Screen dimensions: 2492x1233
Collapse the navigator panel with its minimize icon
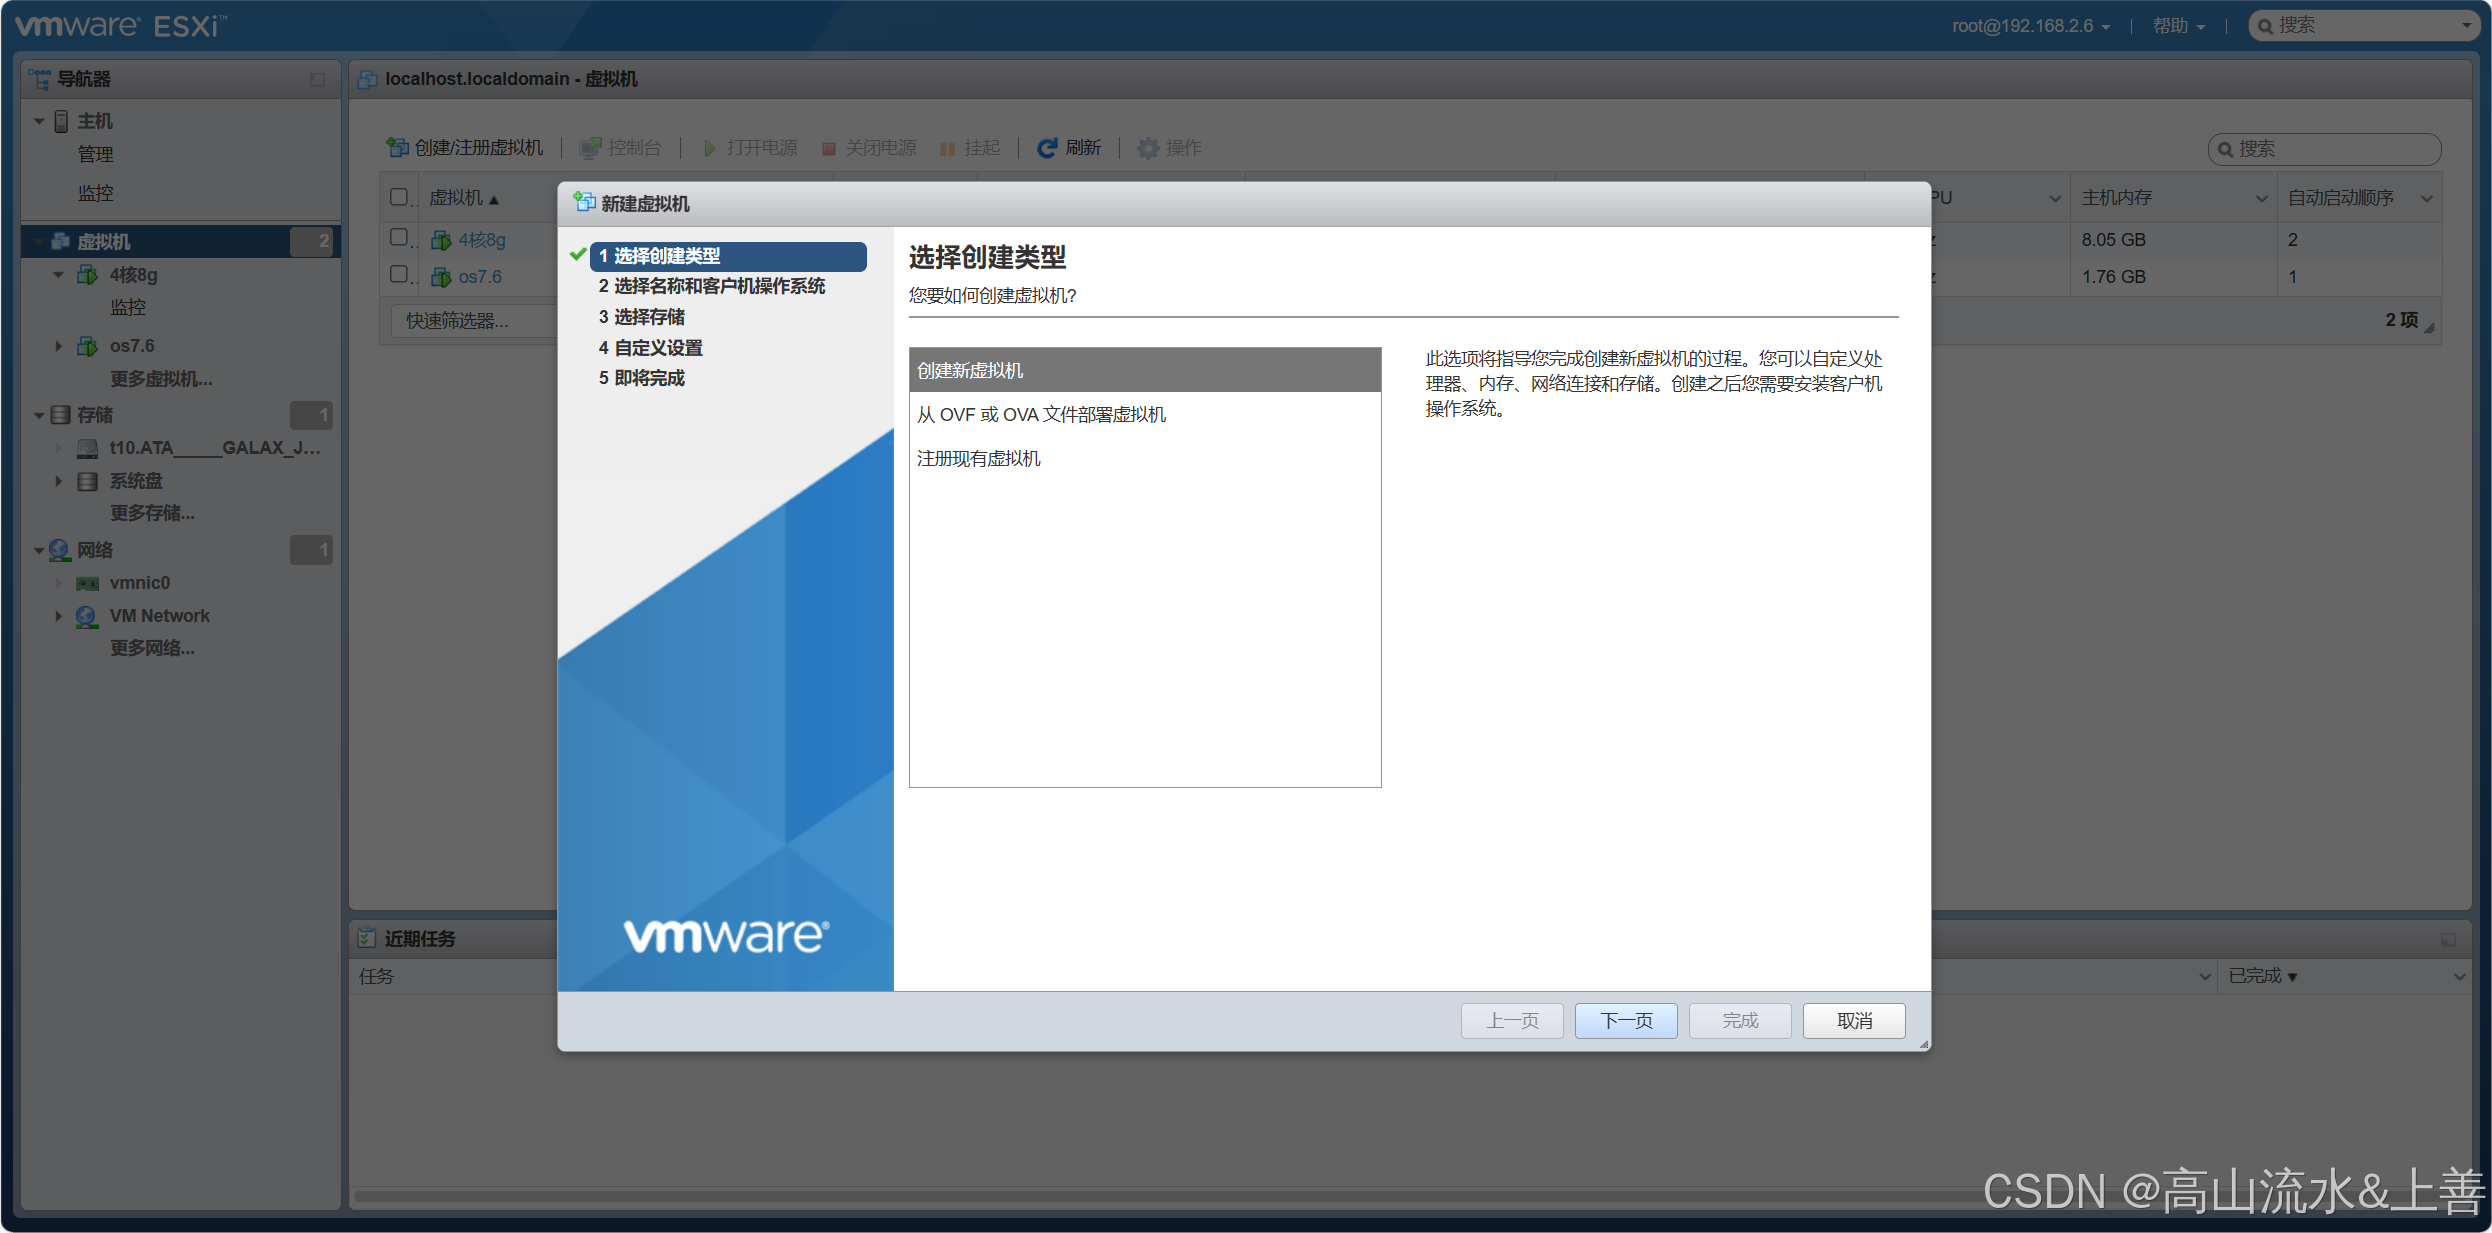pyautogui.click(x=317, y=79)
